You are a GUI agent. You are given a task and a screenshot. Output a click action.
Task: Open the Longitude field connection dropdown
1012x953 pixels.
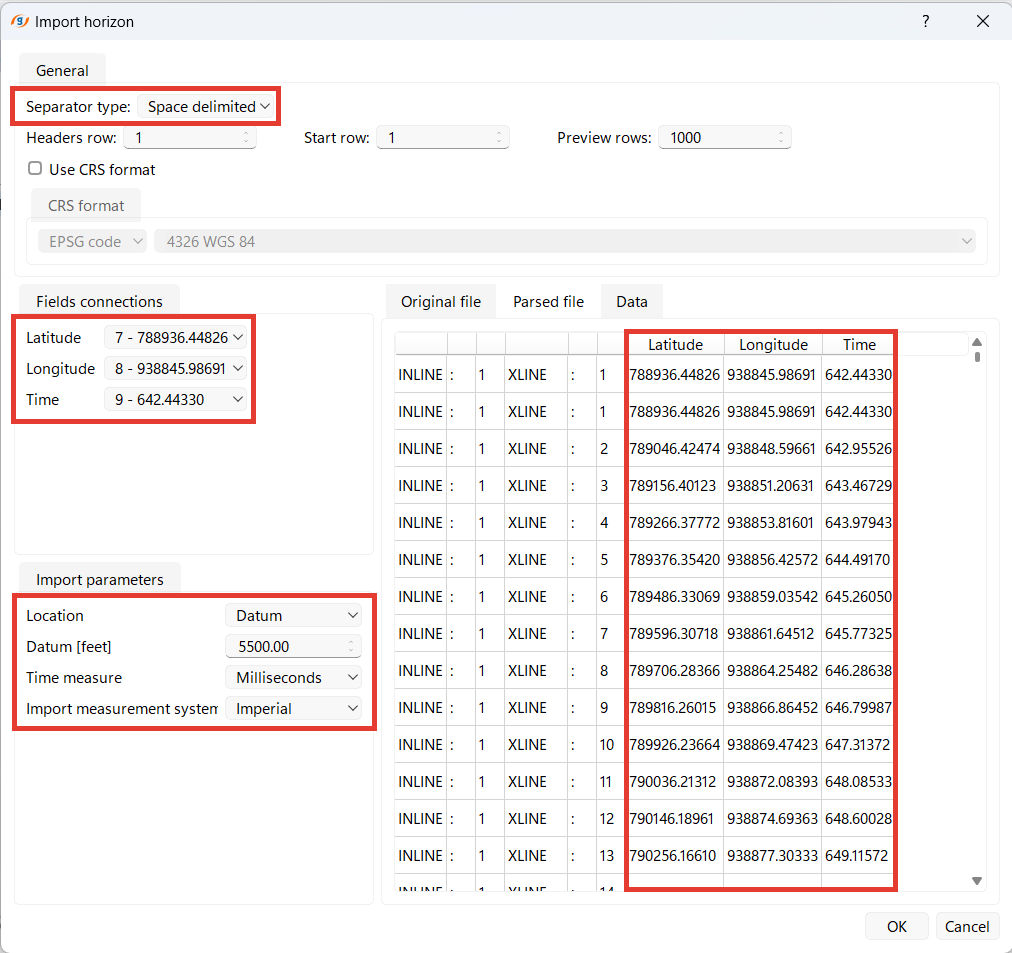tap(175, 369)
